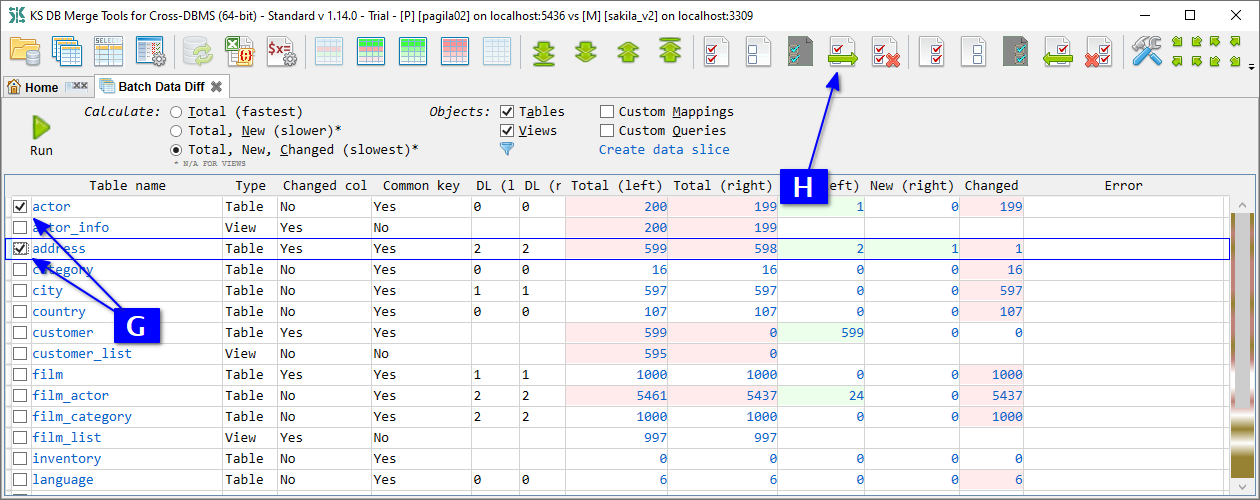Select the Total (fastest) radio option
The width and height of the screenshot is (1260, 500).
pyautogui.click(x=176, y=112)
